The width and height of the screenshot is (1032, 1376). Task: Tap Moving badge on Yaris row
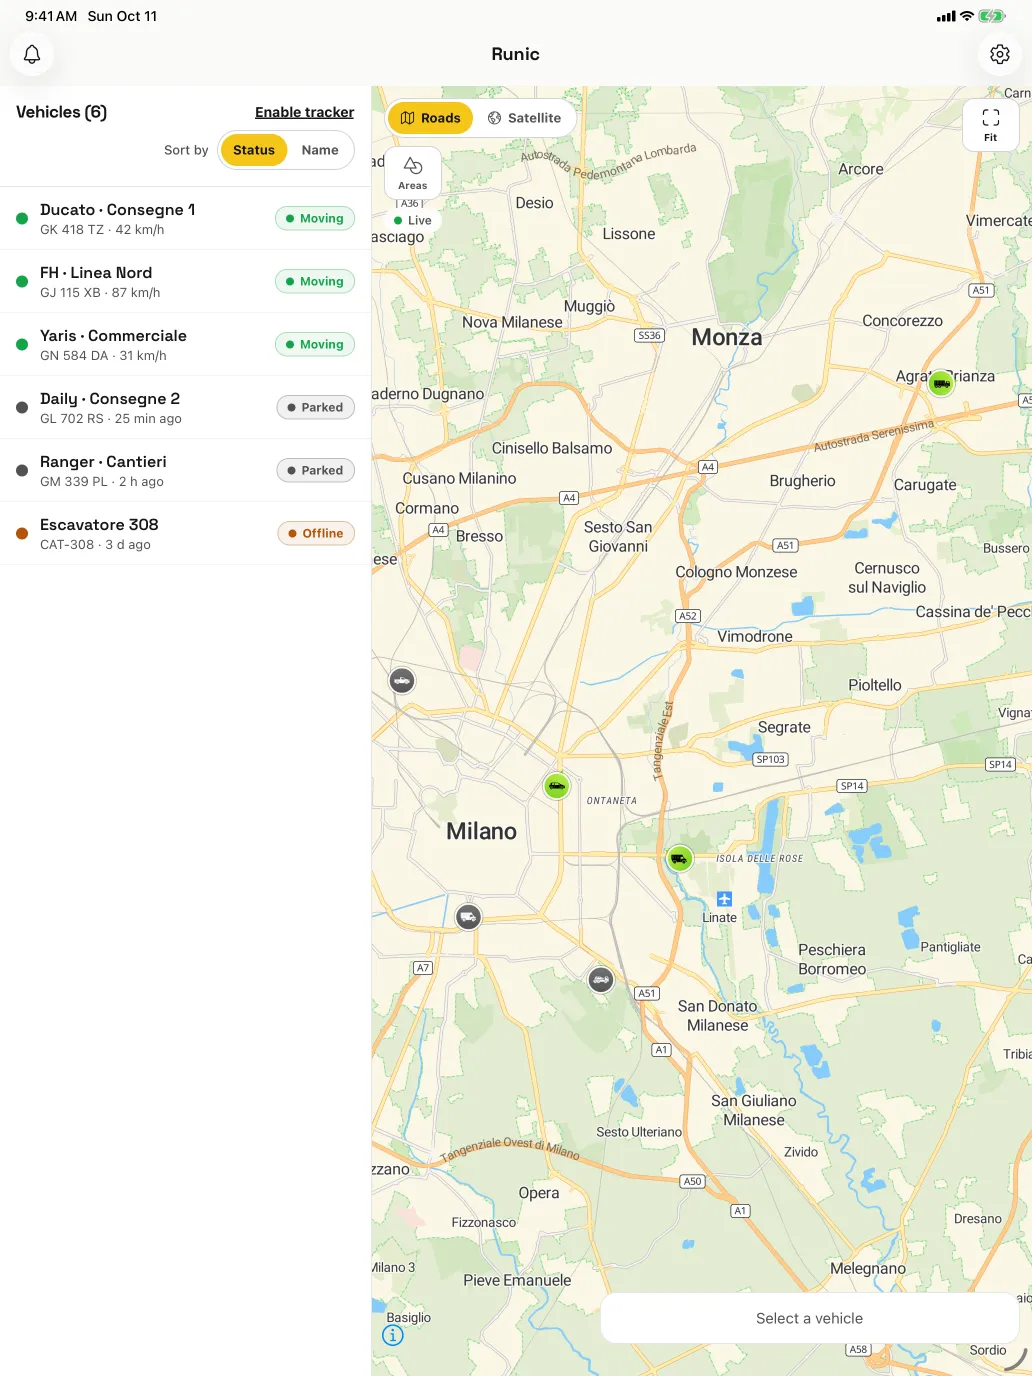pos(315,344)
